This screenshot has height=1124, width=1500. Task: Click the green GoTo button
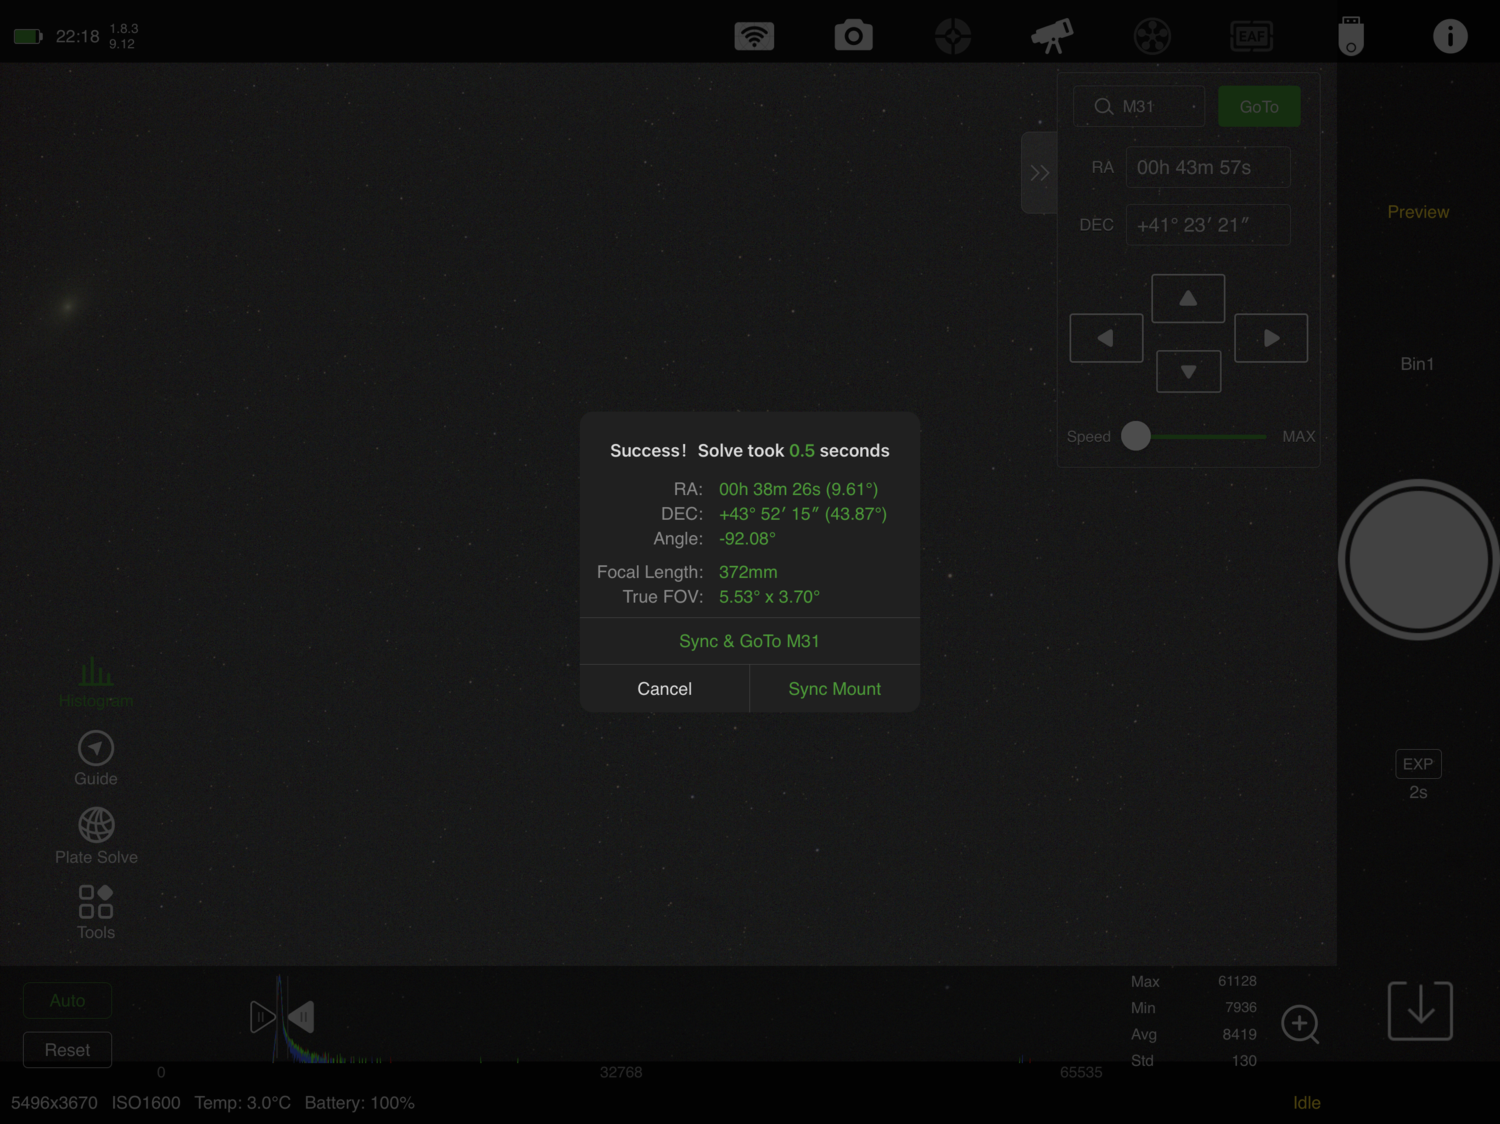coord(1259,107)
